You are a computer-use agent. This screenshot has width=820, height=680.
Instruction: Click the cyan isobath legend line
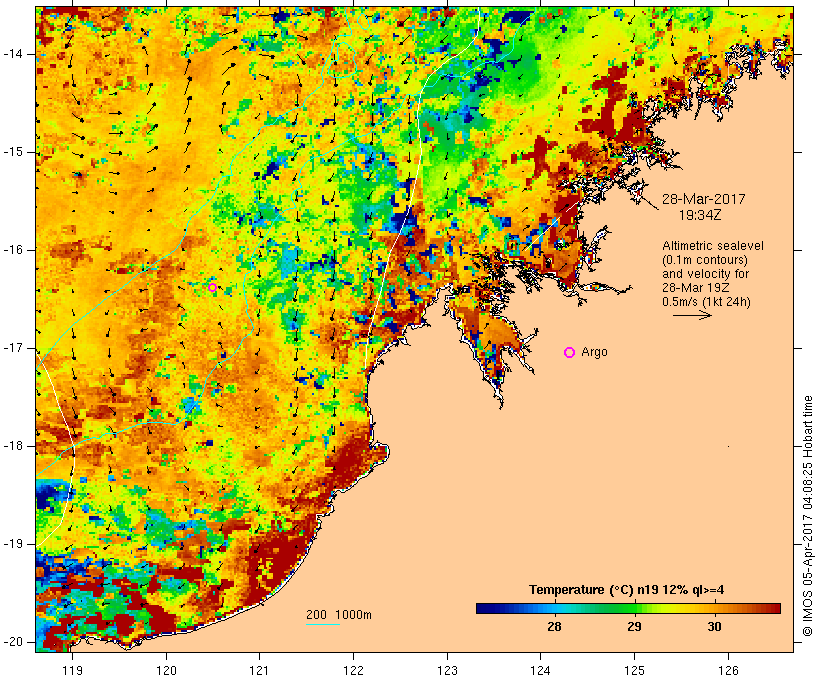323,625
